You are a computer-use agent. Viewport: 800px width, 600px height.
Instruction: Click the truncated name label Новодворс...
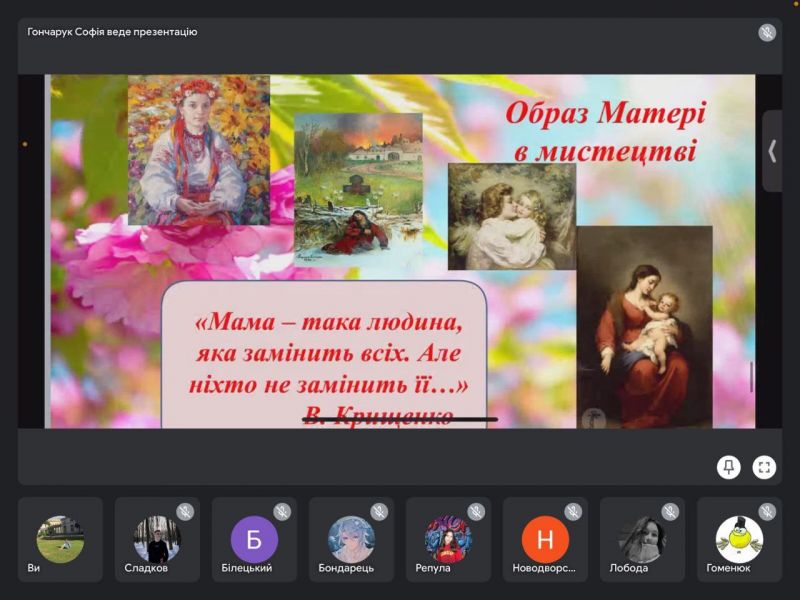click(x=544, y=568)
